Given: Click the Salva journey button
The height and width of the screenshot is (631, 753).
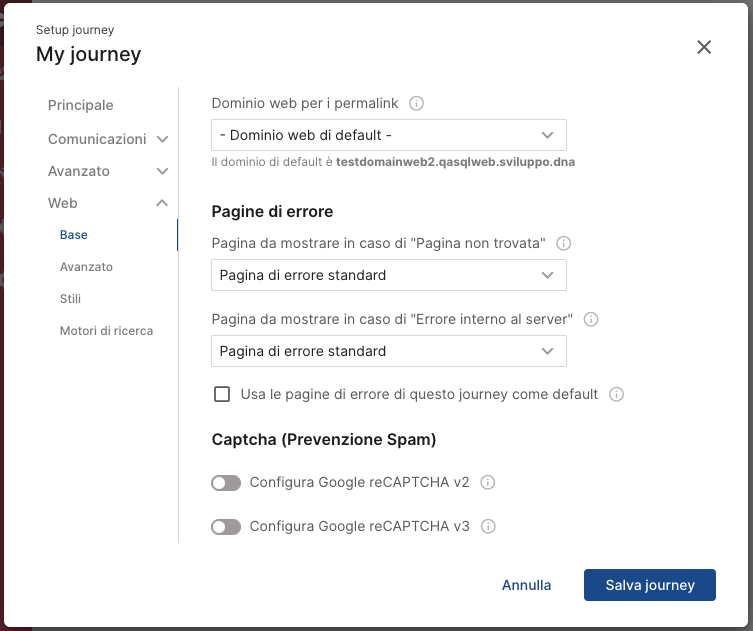Looking at the screenshot, I should 650,585.
